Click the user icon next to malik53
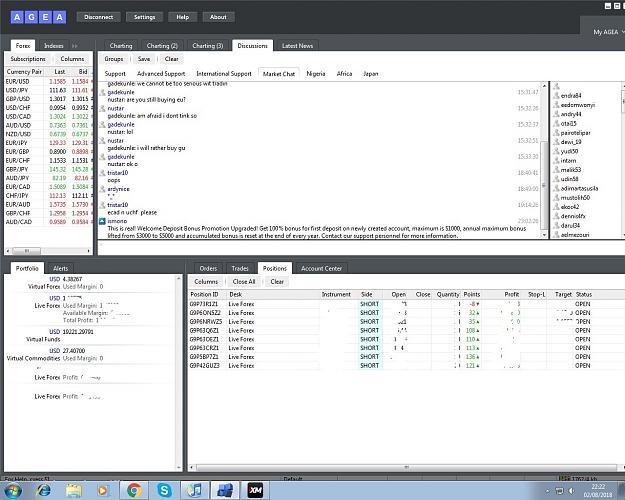The width and height of the screenshot is (625, 500). pos(556,170)
